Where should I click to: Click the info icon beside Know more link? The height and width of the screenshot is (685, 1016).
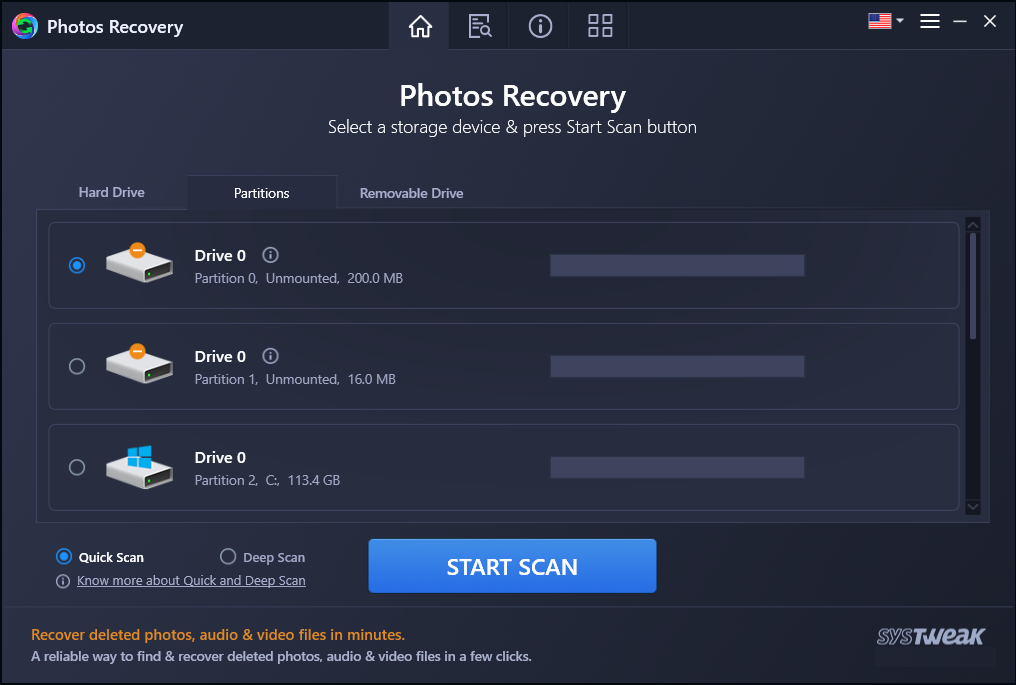63,581
